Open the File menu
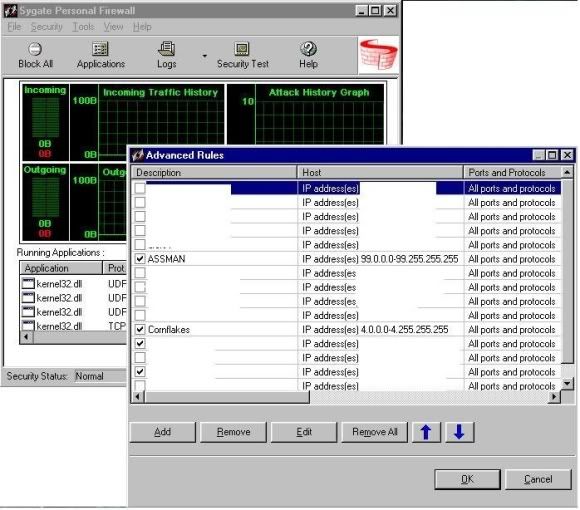580x510 pixels. tap(14, 27)
